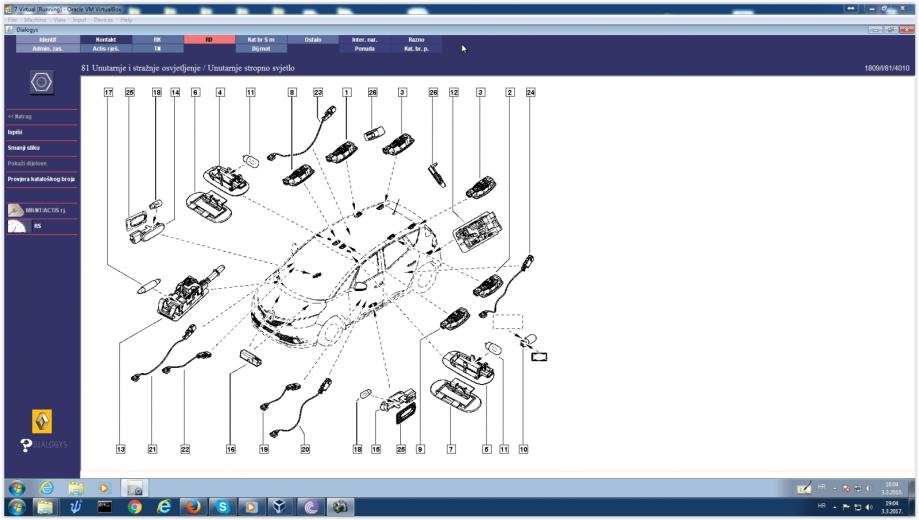The width and height of the screenshot is (919, 520).
Task: Go back with << Natrag link
Action: (20, 116)
